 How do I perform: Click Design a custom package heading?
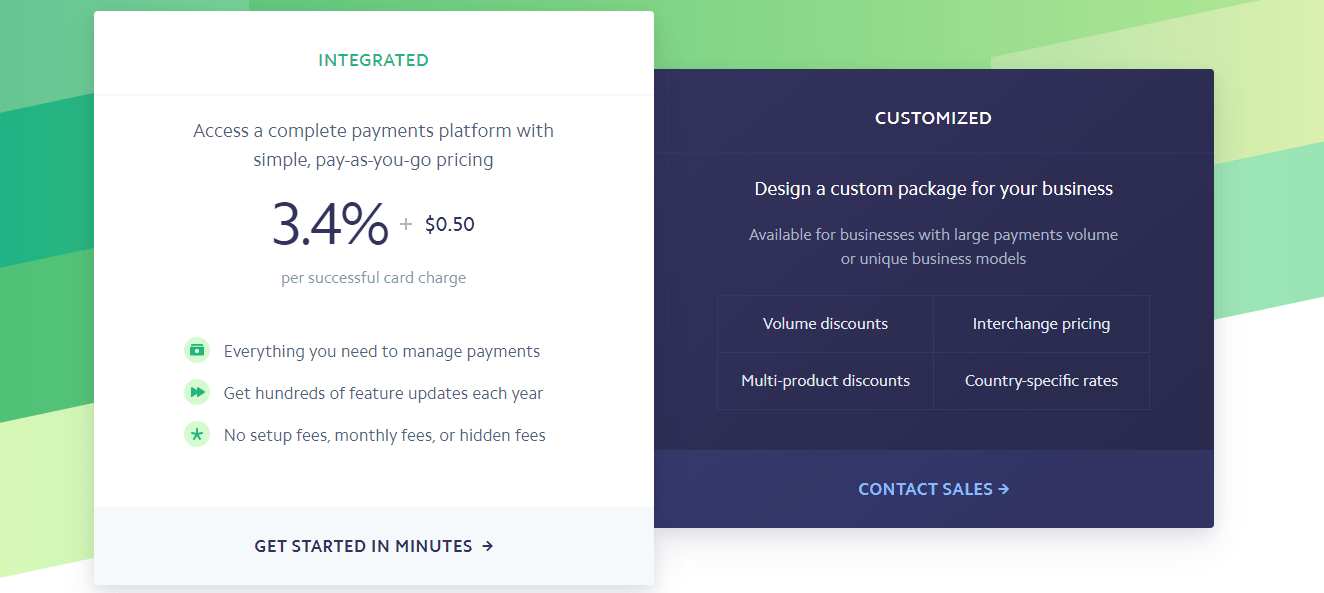tap(933, 188)
